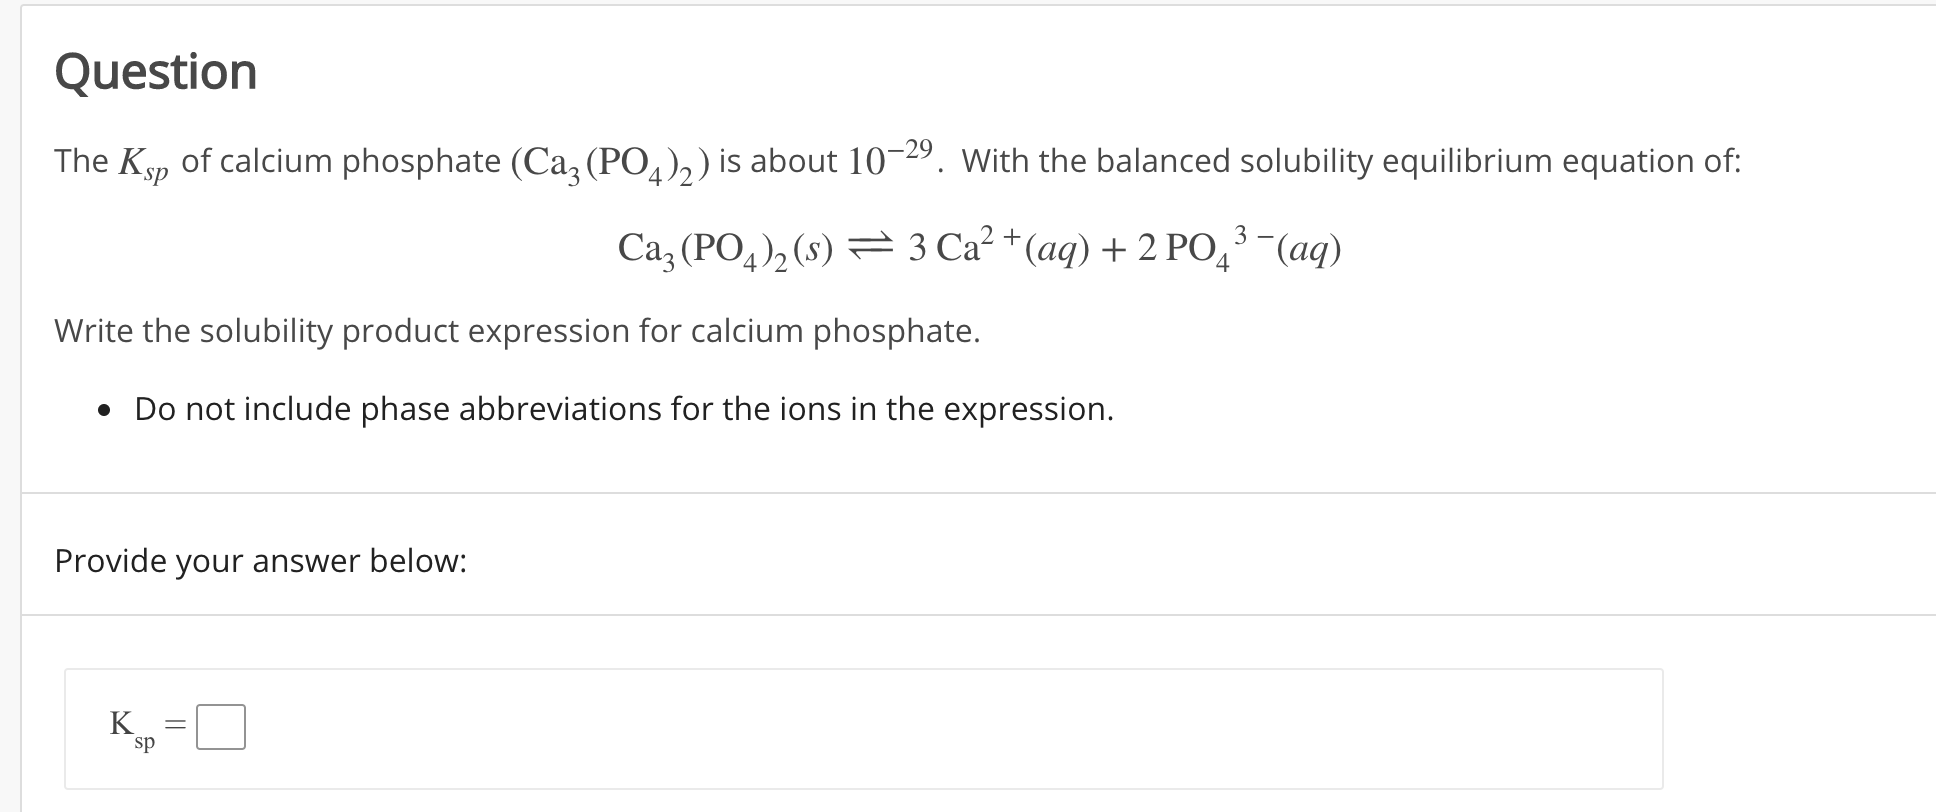Image resolution: width=1936 pixels, height=812 pixels.
Task: Click the answer entry field to type expression
Action: click(x=222, y=727)
